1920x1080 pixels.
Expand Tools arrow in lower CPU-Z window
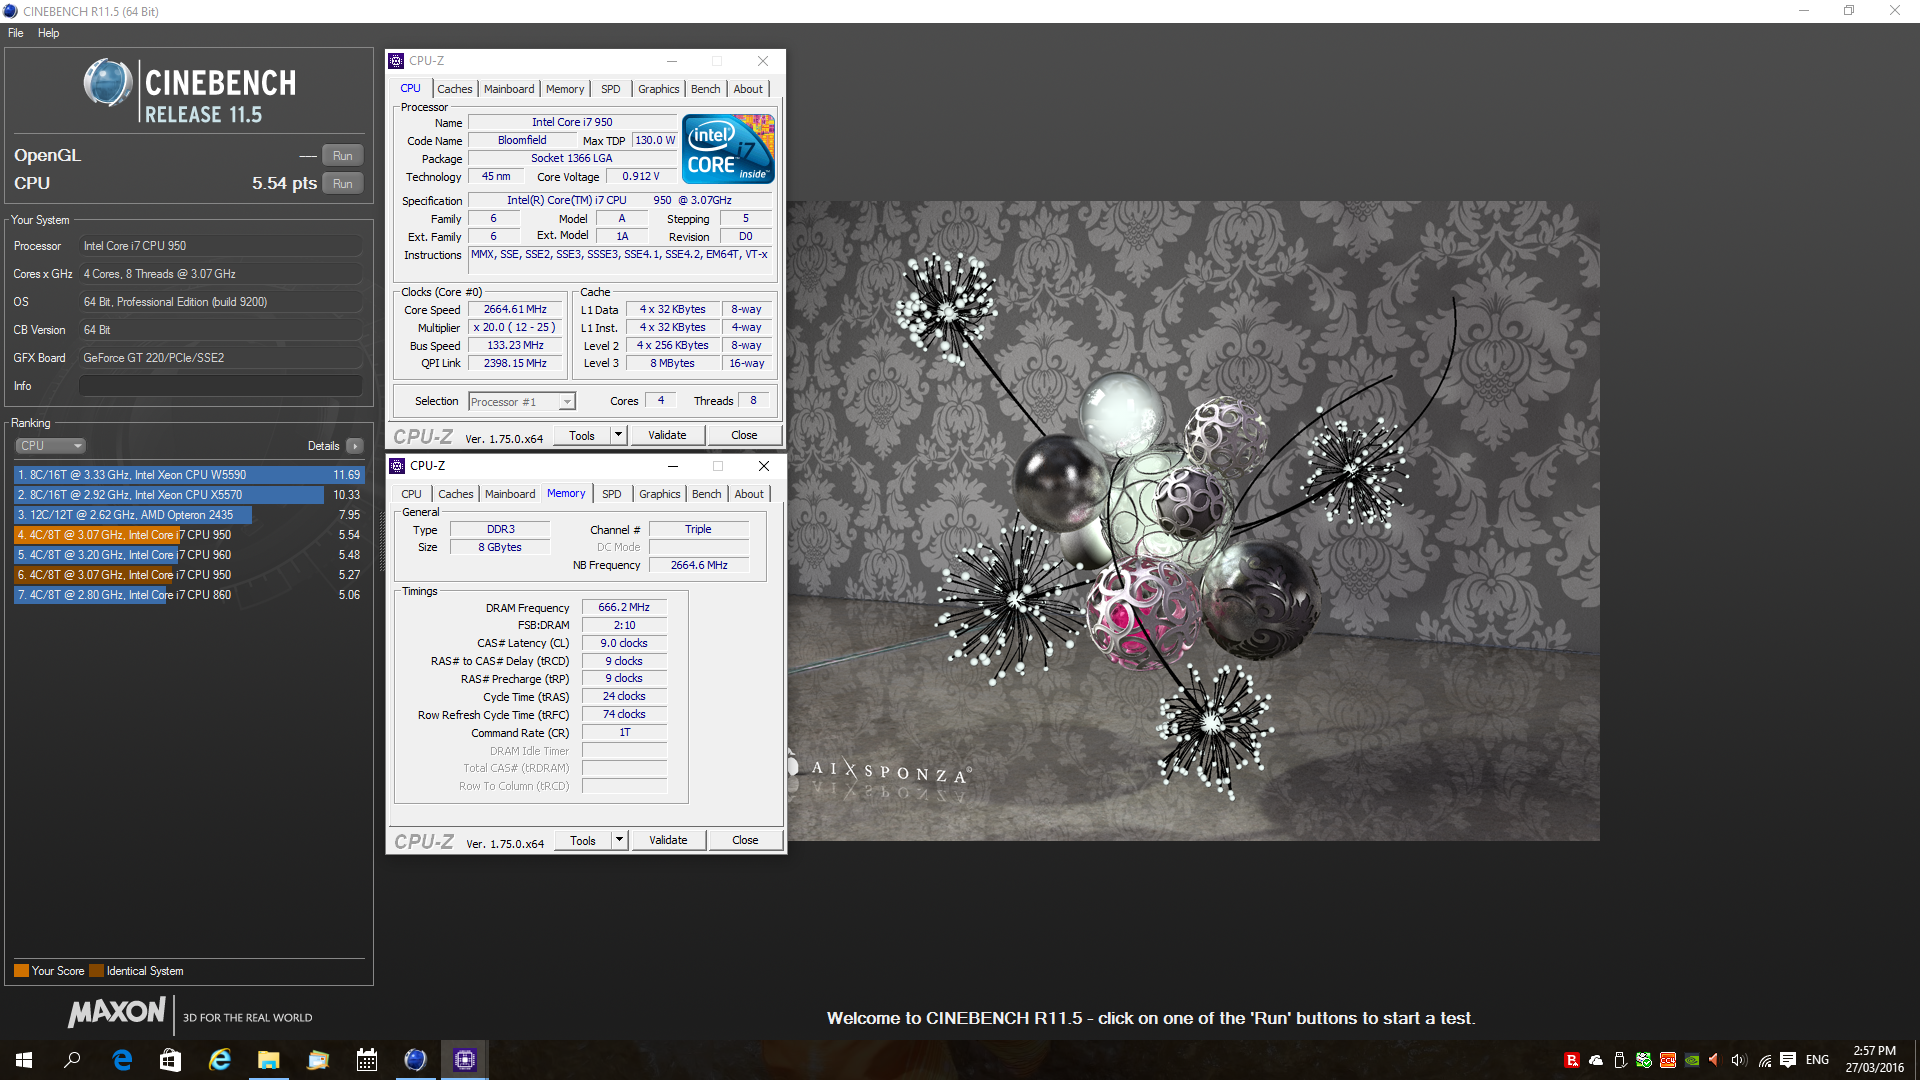coord(619,841)
